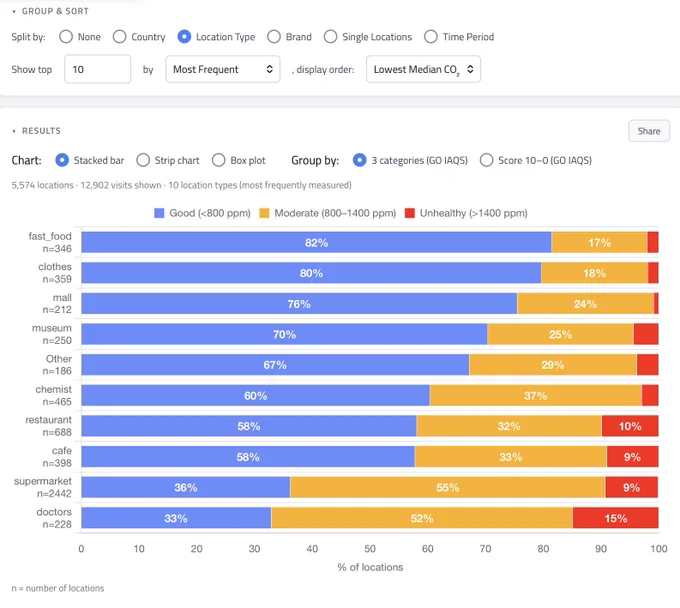Screen dimensions: 680x608
Task: Click the Share button
Action: (x=649, y=131)
